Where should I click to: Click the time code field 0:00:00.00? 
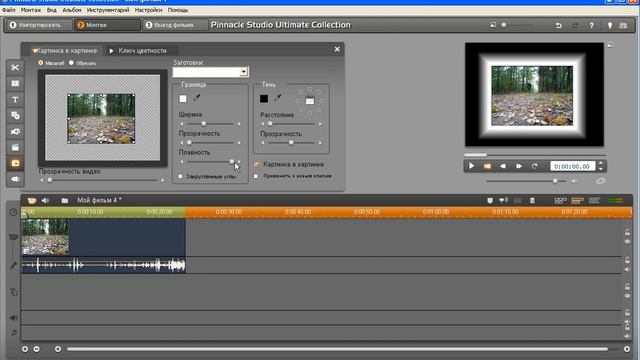click(572, 166)
